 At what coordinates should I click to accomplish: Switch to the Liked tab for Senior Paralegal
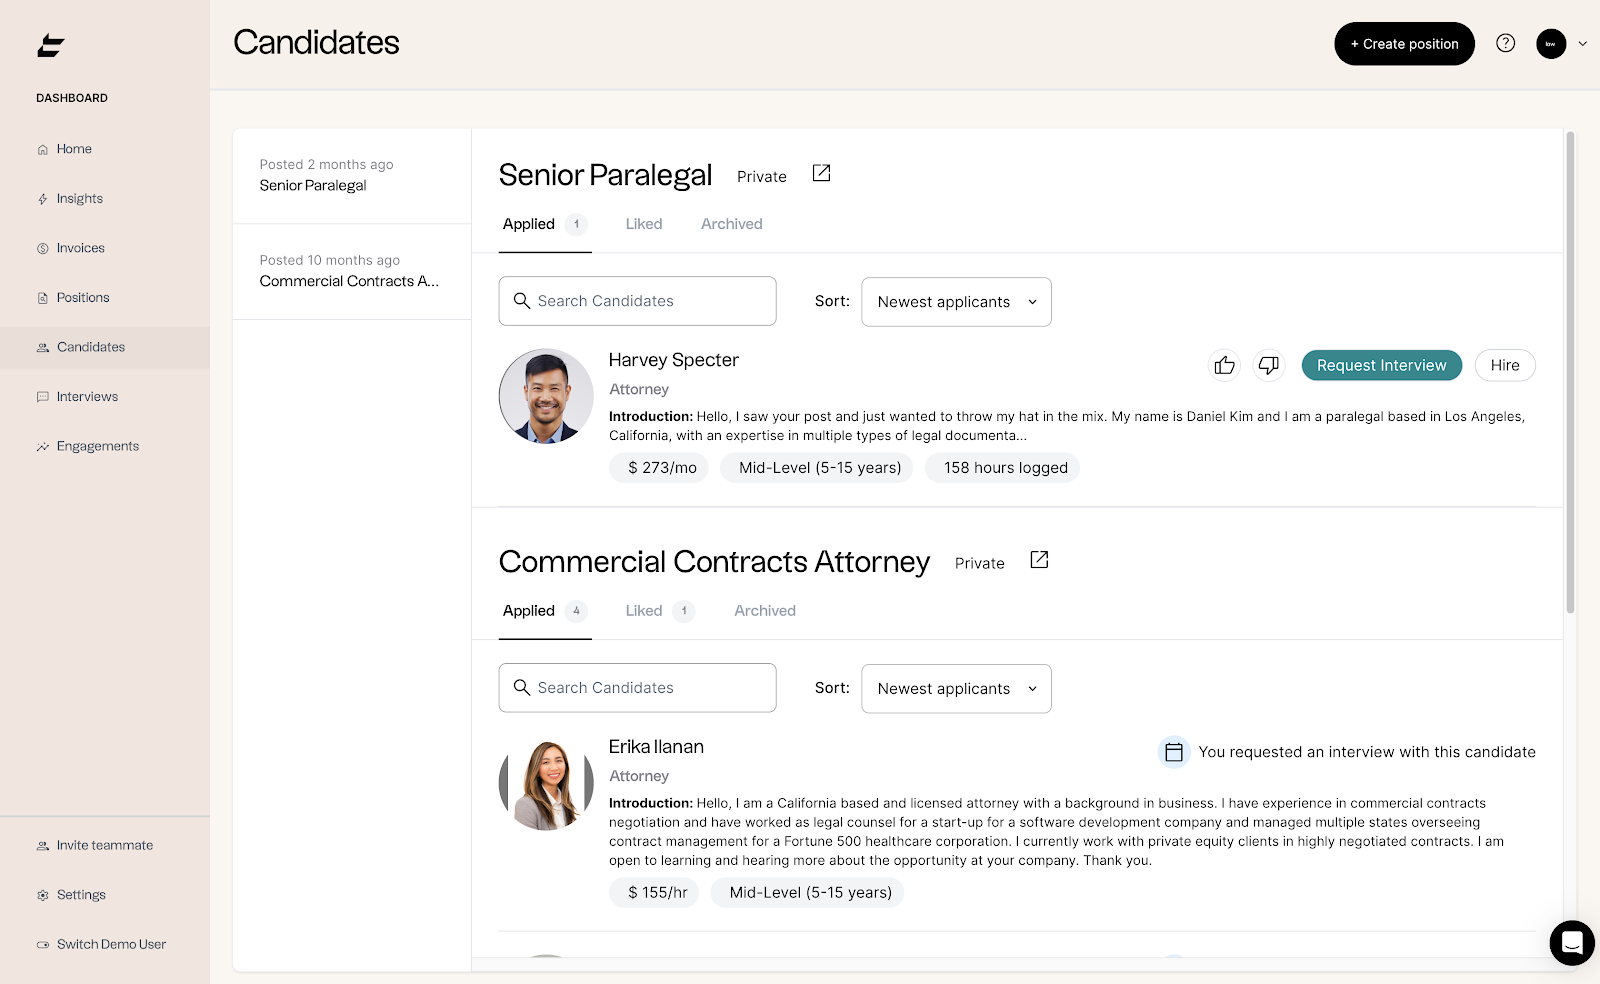(643, 224)
